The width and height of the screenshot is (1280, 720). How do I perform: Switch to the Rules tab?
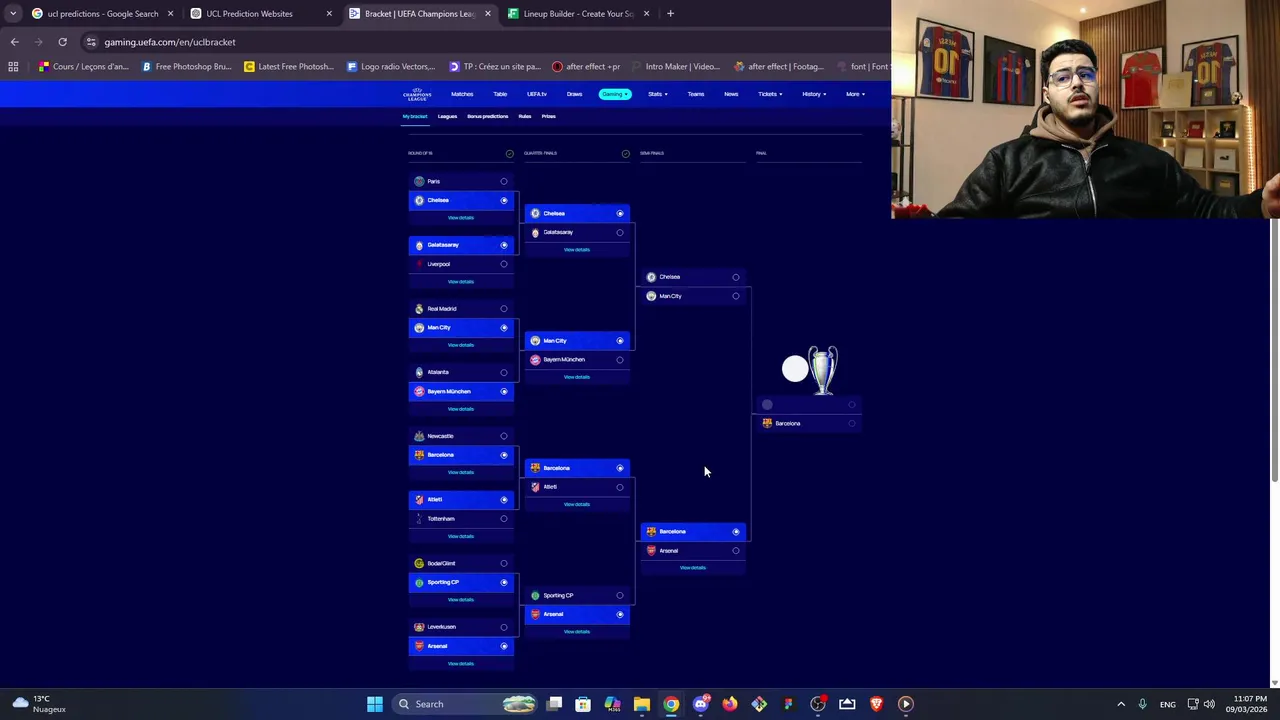click(x=524, y=116)
